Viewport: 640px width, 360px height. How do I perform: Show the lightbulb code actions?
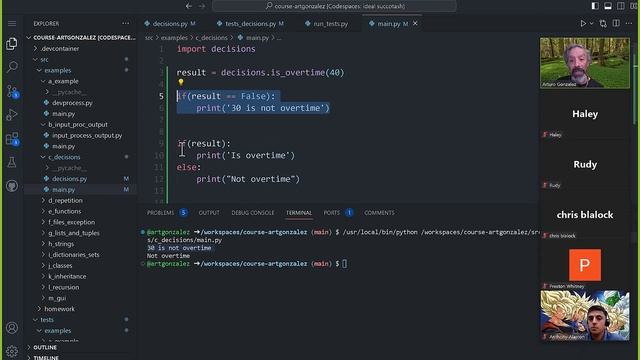click(x=181, y=83)
